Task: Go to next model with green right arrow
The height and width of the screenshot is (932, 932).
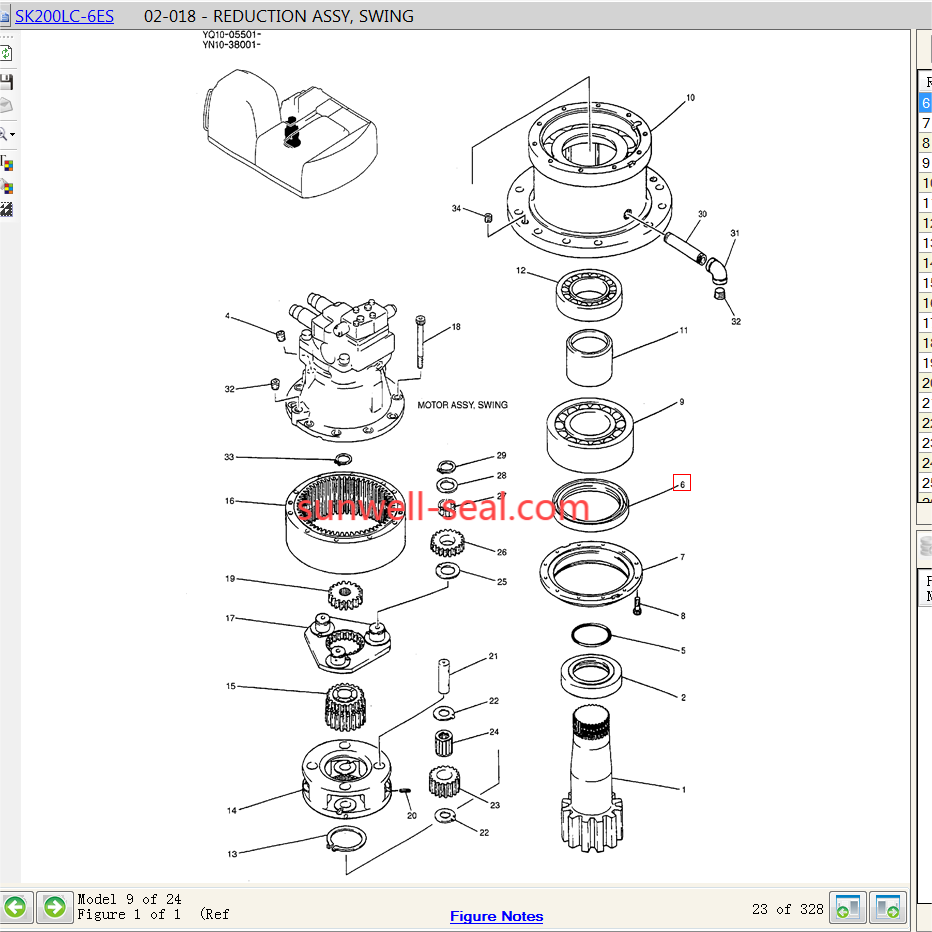Action: (54, 907)
